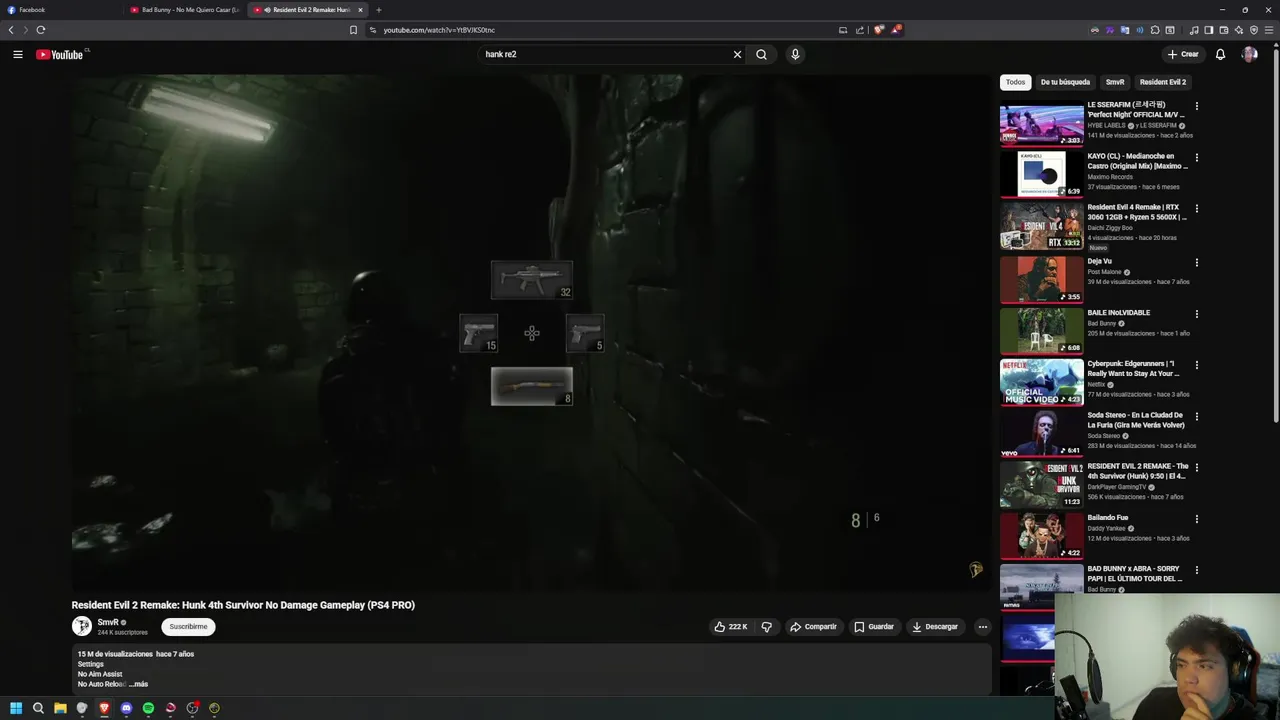Open Bailando Fue Daddy Yankee thumbnail
Image resolution: width=1280 pixels, height=720 pixels.
1041,535
